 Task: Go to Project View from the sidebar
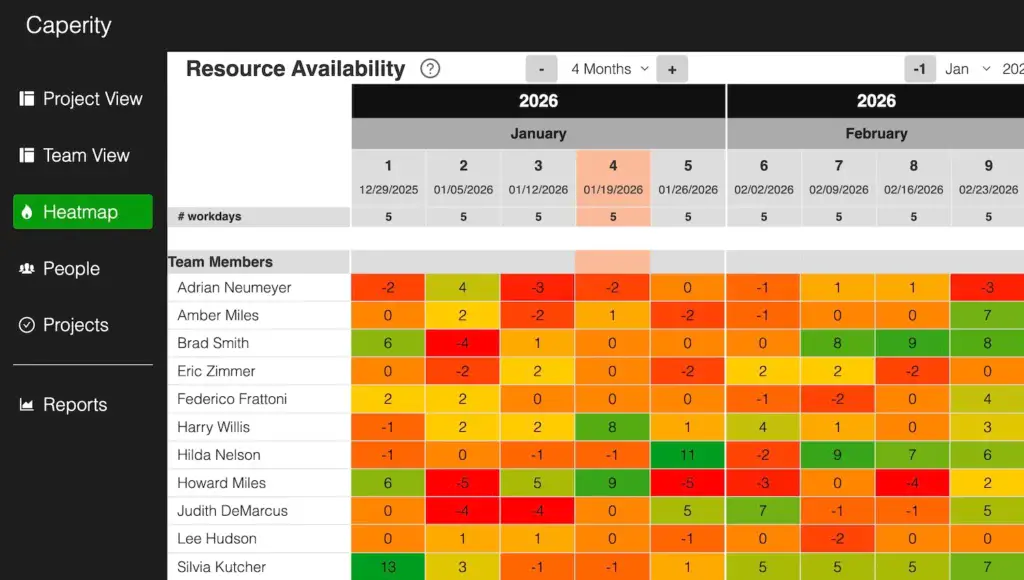pos(92,98)
